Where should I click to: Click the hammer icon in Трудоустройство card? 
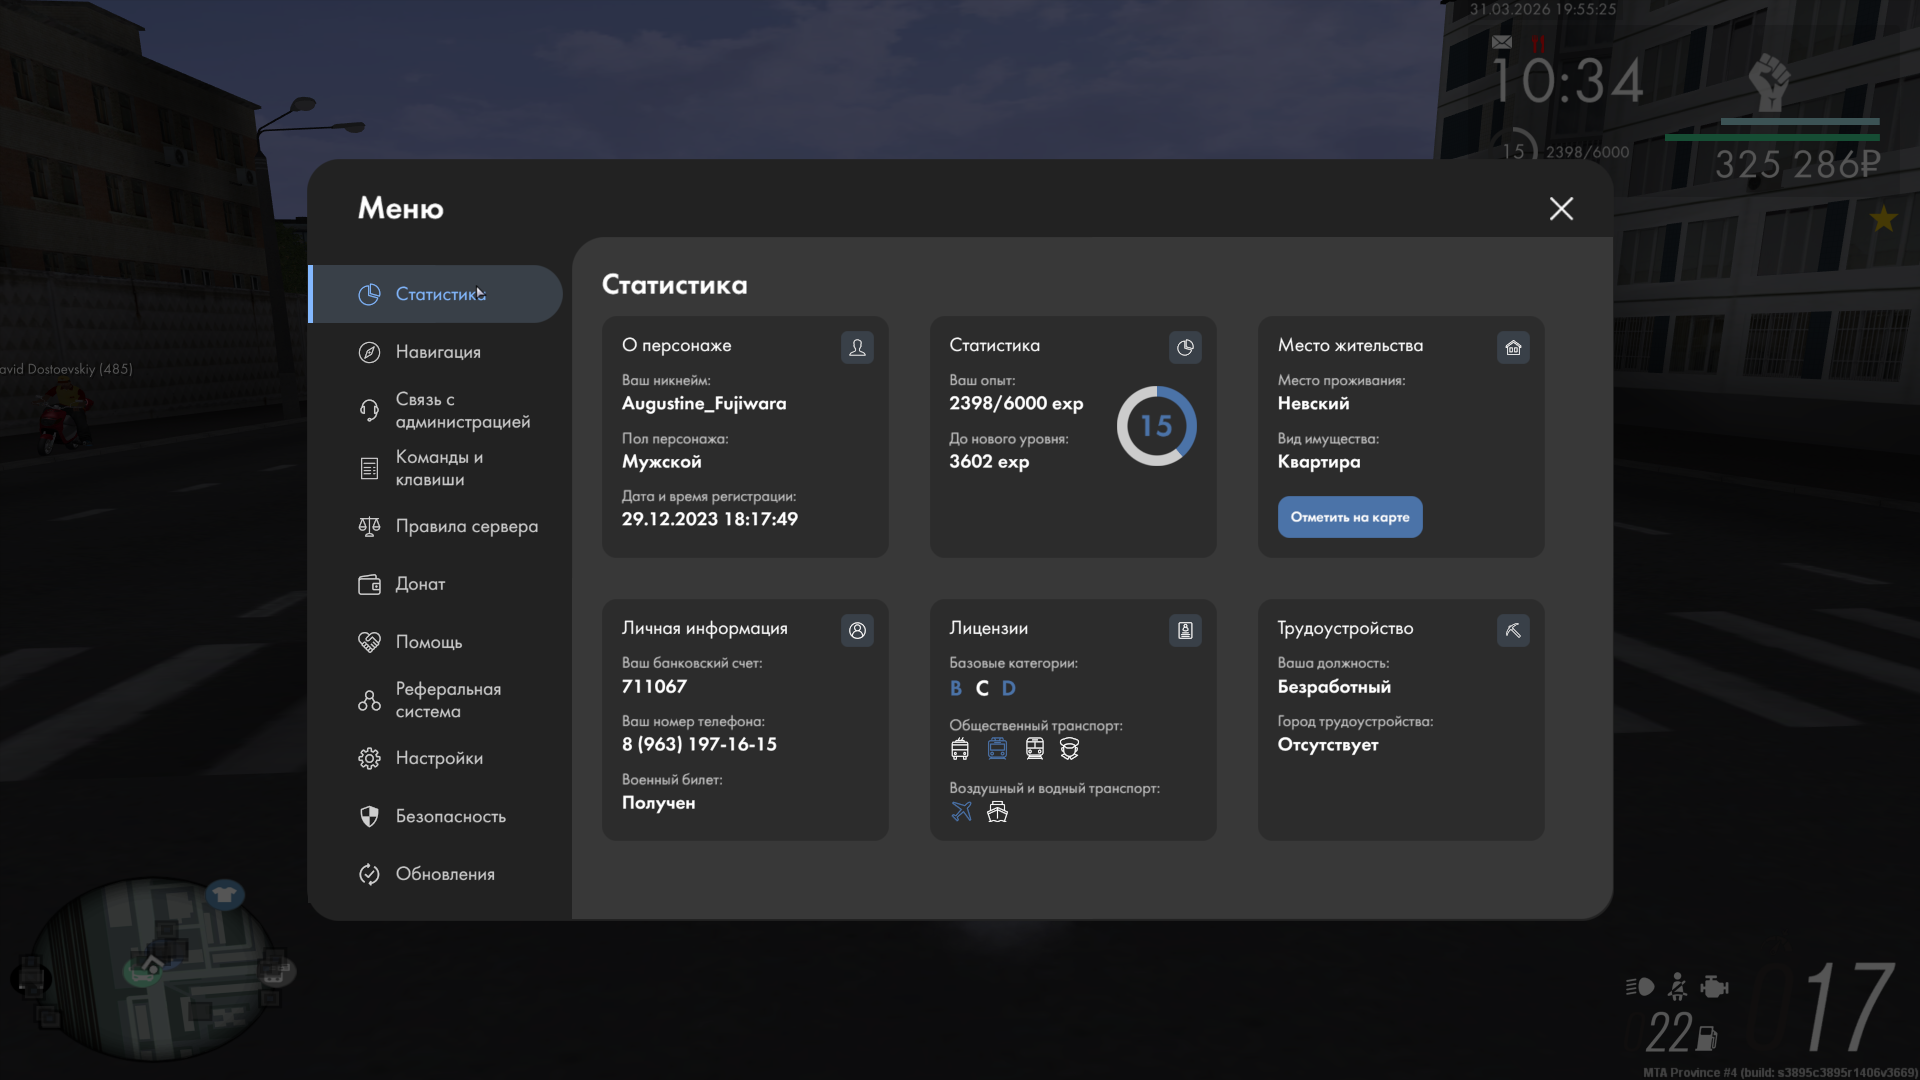click(1513, 630)
